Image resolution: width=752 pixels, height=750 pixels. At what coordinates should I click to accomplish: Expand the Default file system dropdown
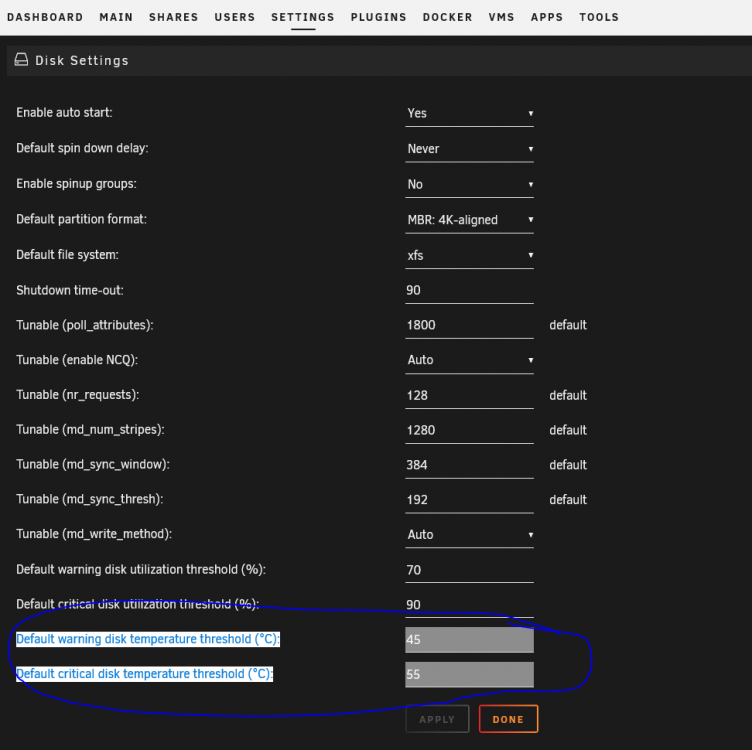tap(469, 256)
